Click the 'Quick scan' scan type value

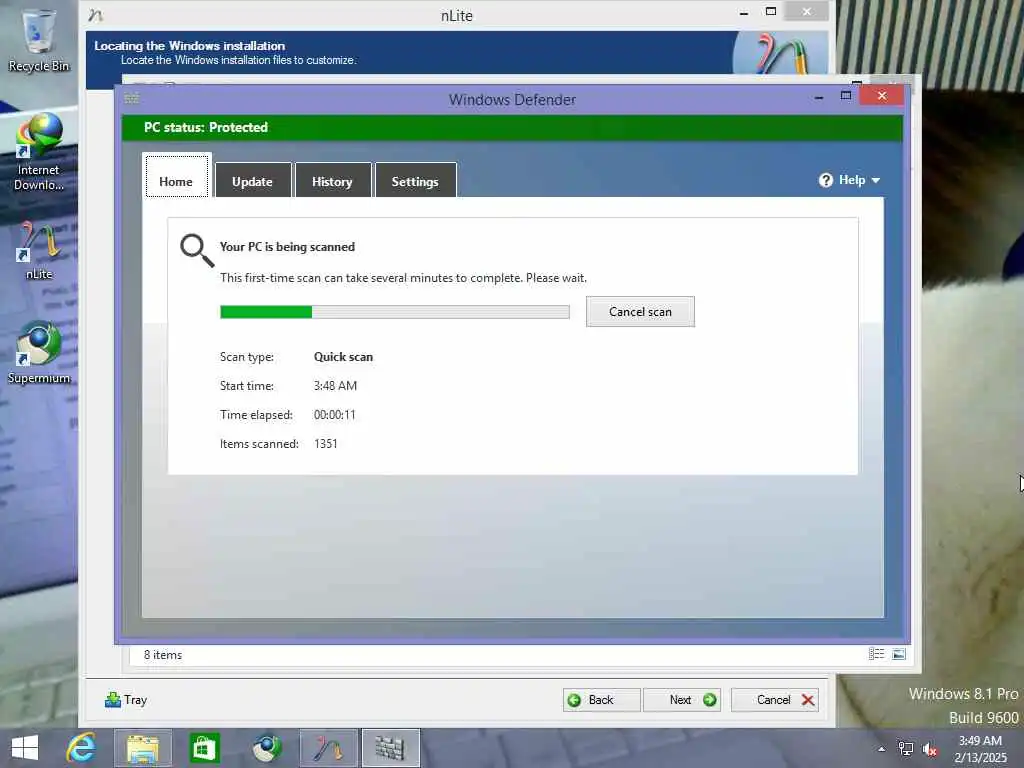tap(344, 357)
